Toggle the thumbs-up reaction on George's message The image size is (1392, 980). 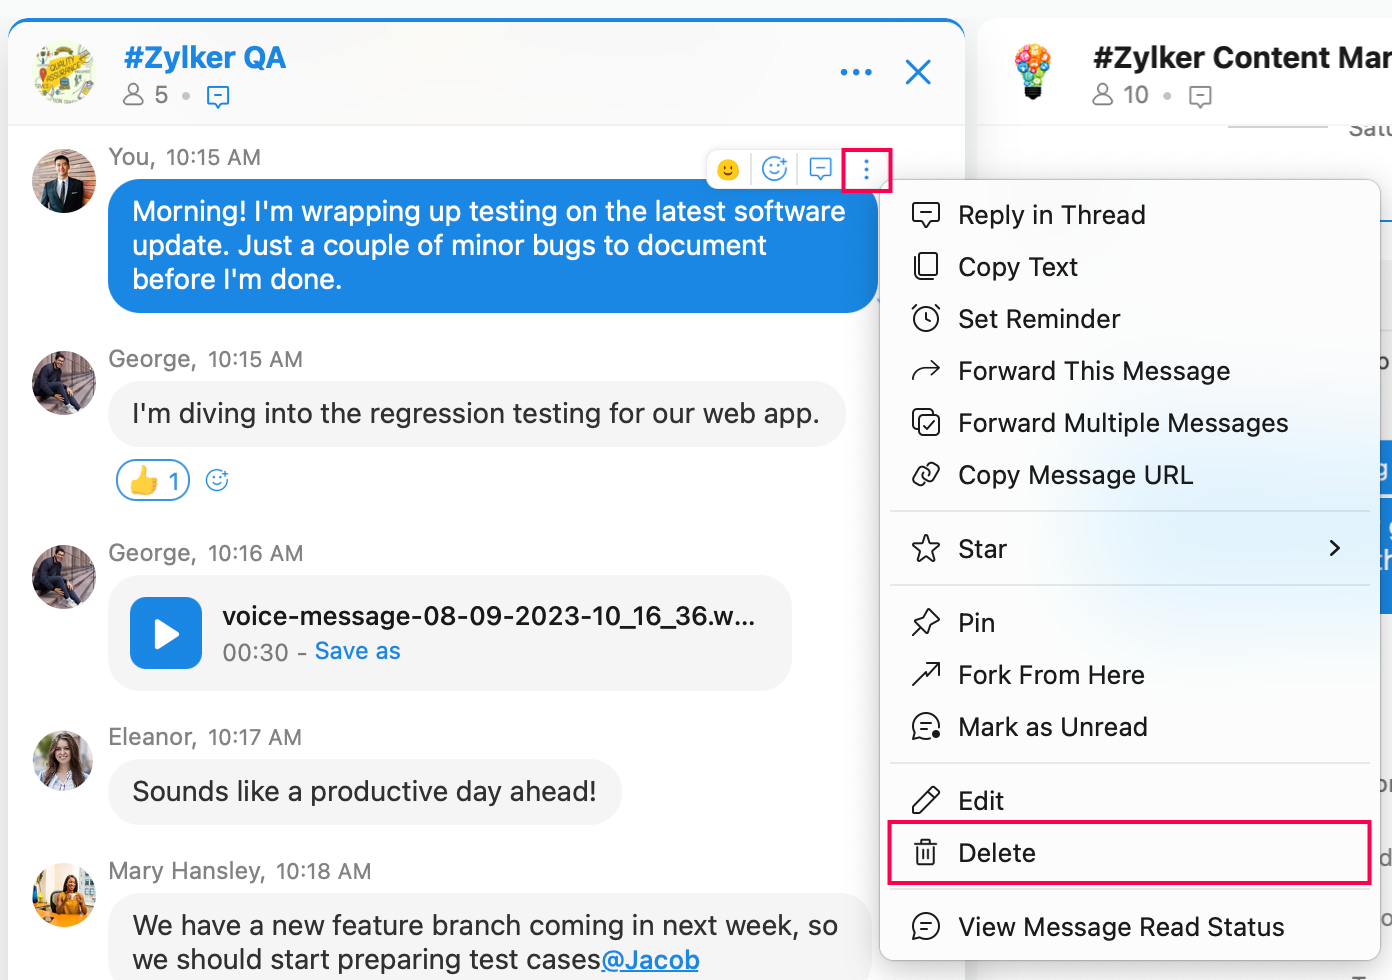153,481
